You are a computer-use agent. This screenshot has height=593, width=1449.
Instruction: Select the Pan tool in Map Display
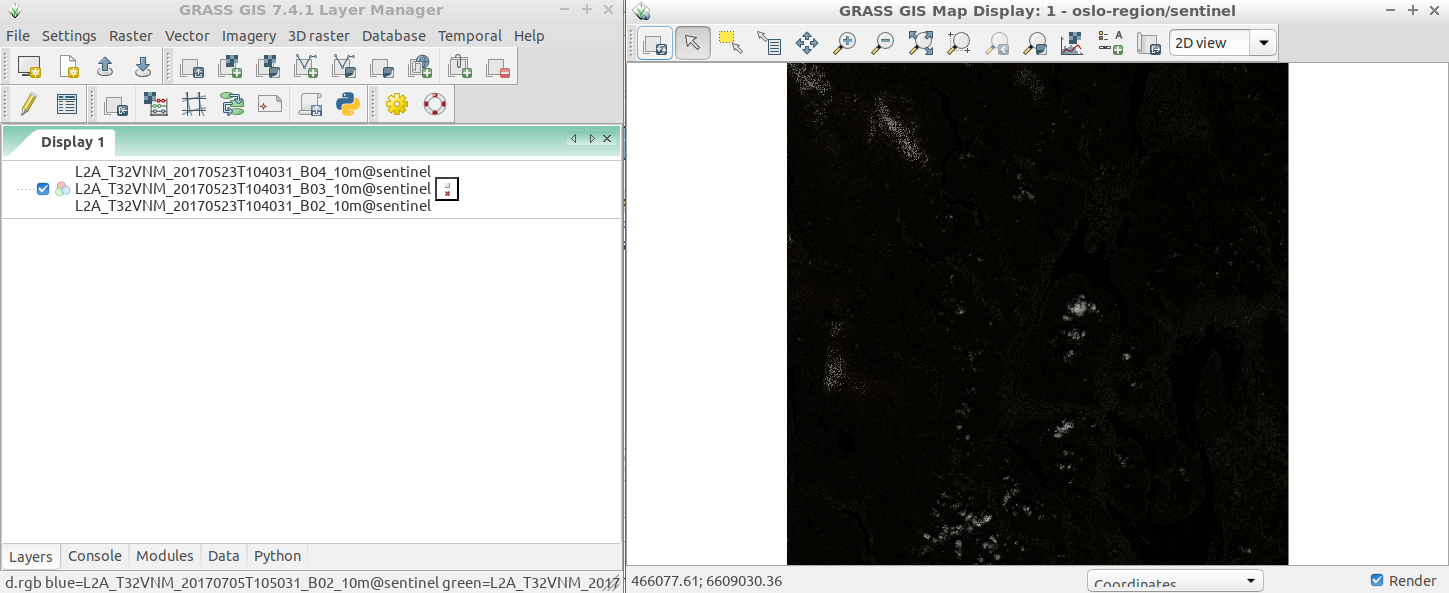(x=807, y=43)
